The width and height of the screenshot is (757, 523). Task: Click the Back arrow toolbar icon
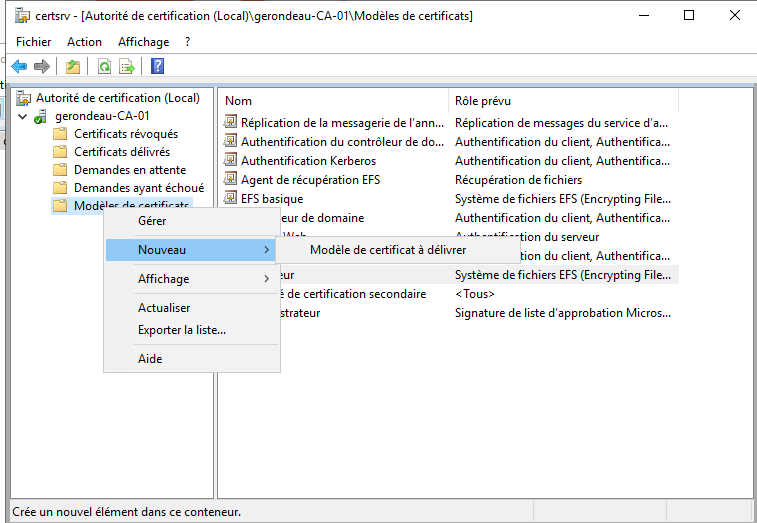[19, 67]
